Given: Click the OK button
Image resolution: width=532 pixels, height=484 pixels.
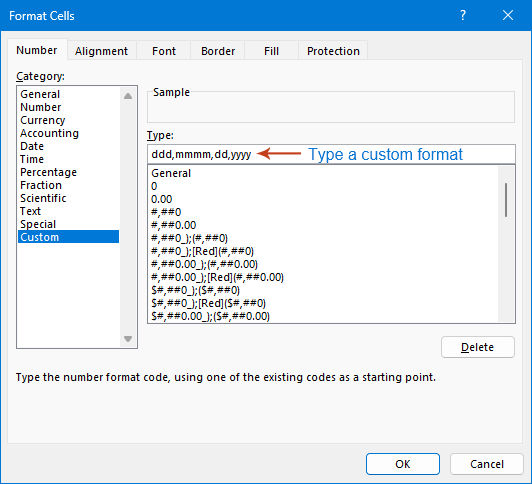Looking at the screenshot, I should tap(403, 464).
